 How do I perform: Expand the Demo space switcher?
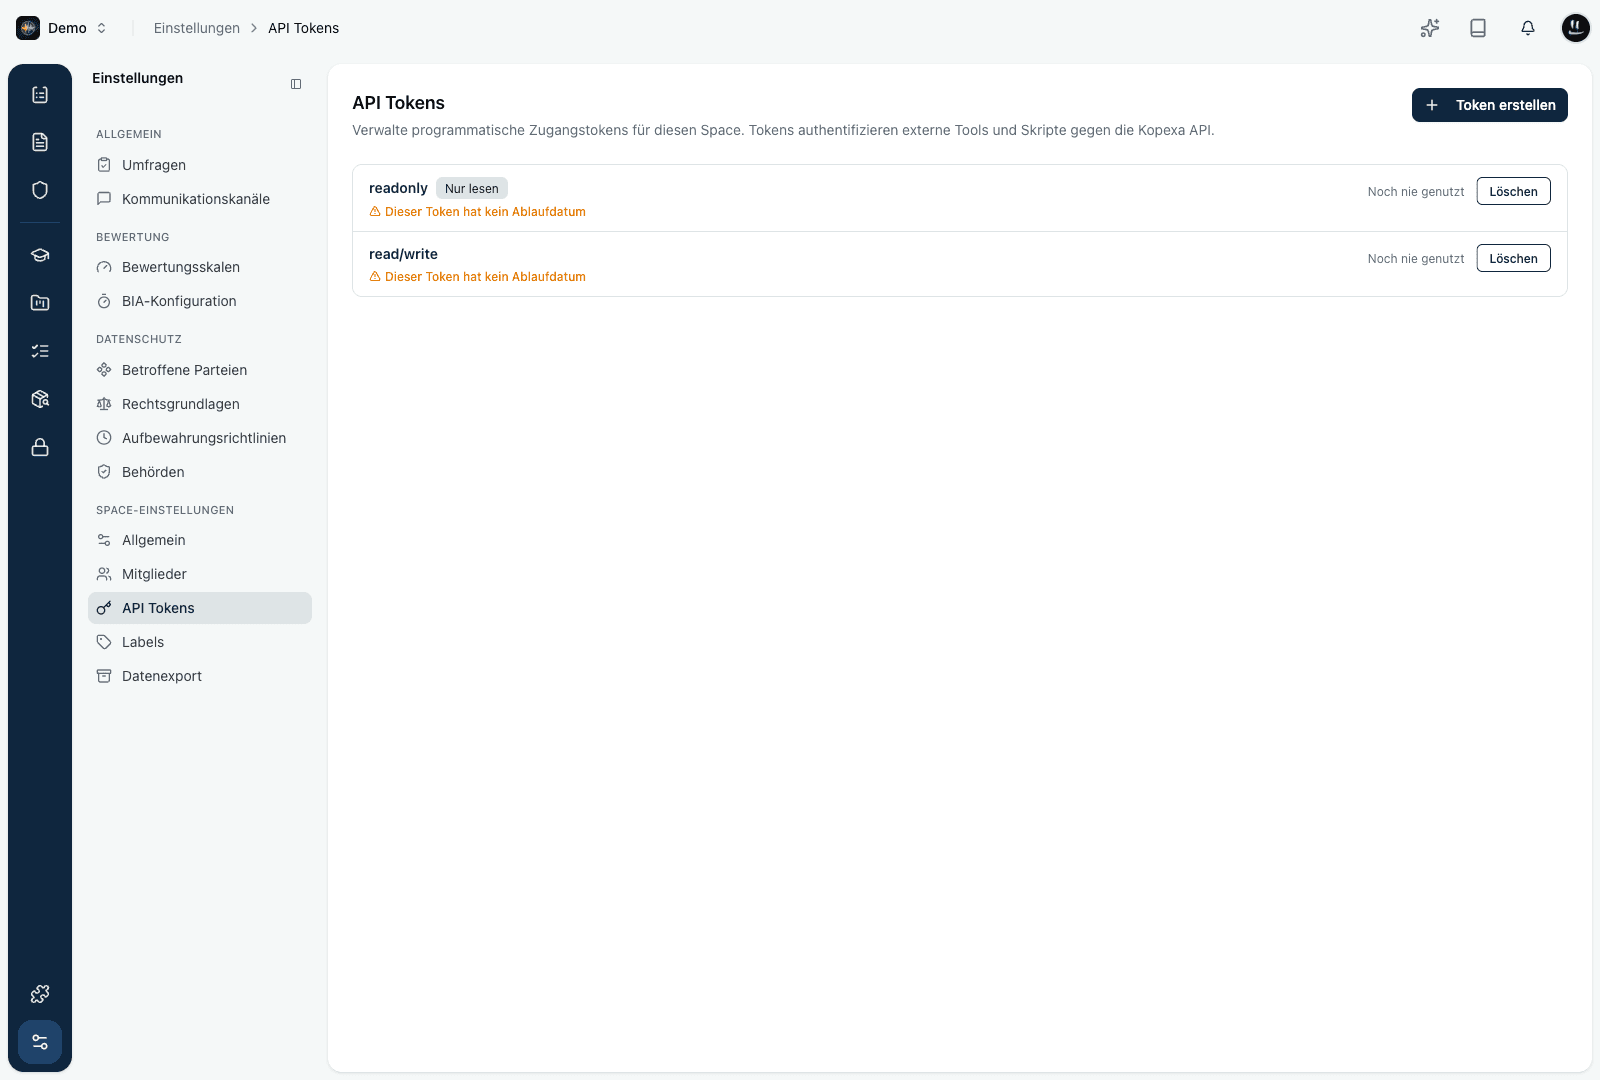[x=62, y=28]
